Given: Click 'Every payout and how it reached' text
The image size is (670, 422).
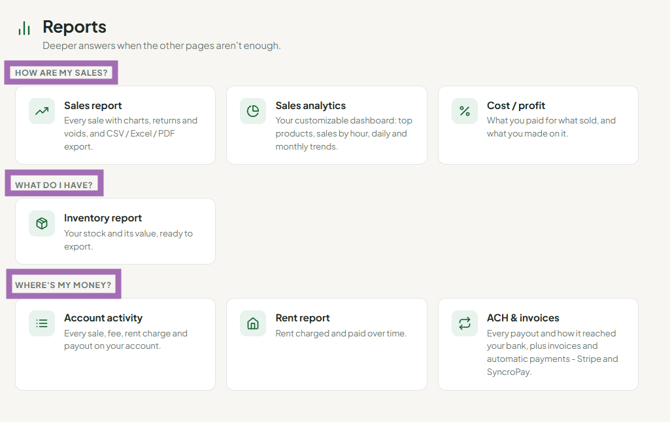Looking at the screenshot, I should pyautogui.click(x=552, y=352).
